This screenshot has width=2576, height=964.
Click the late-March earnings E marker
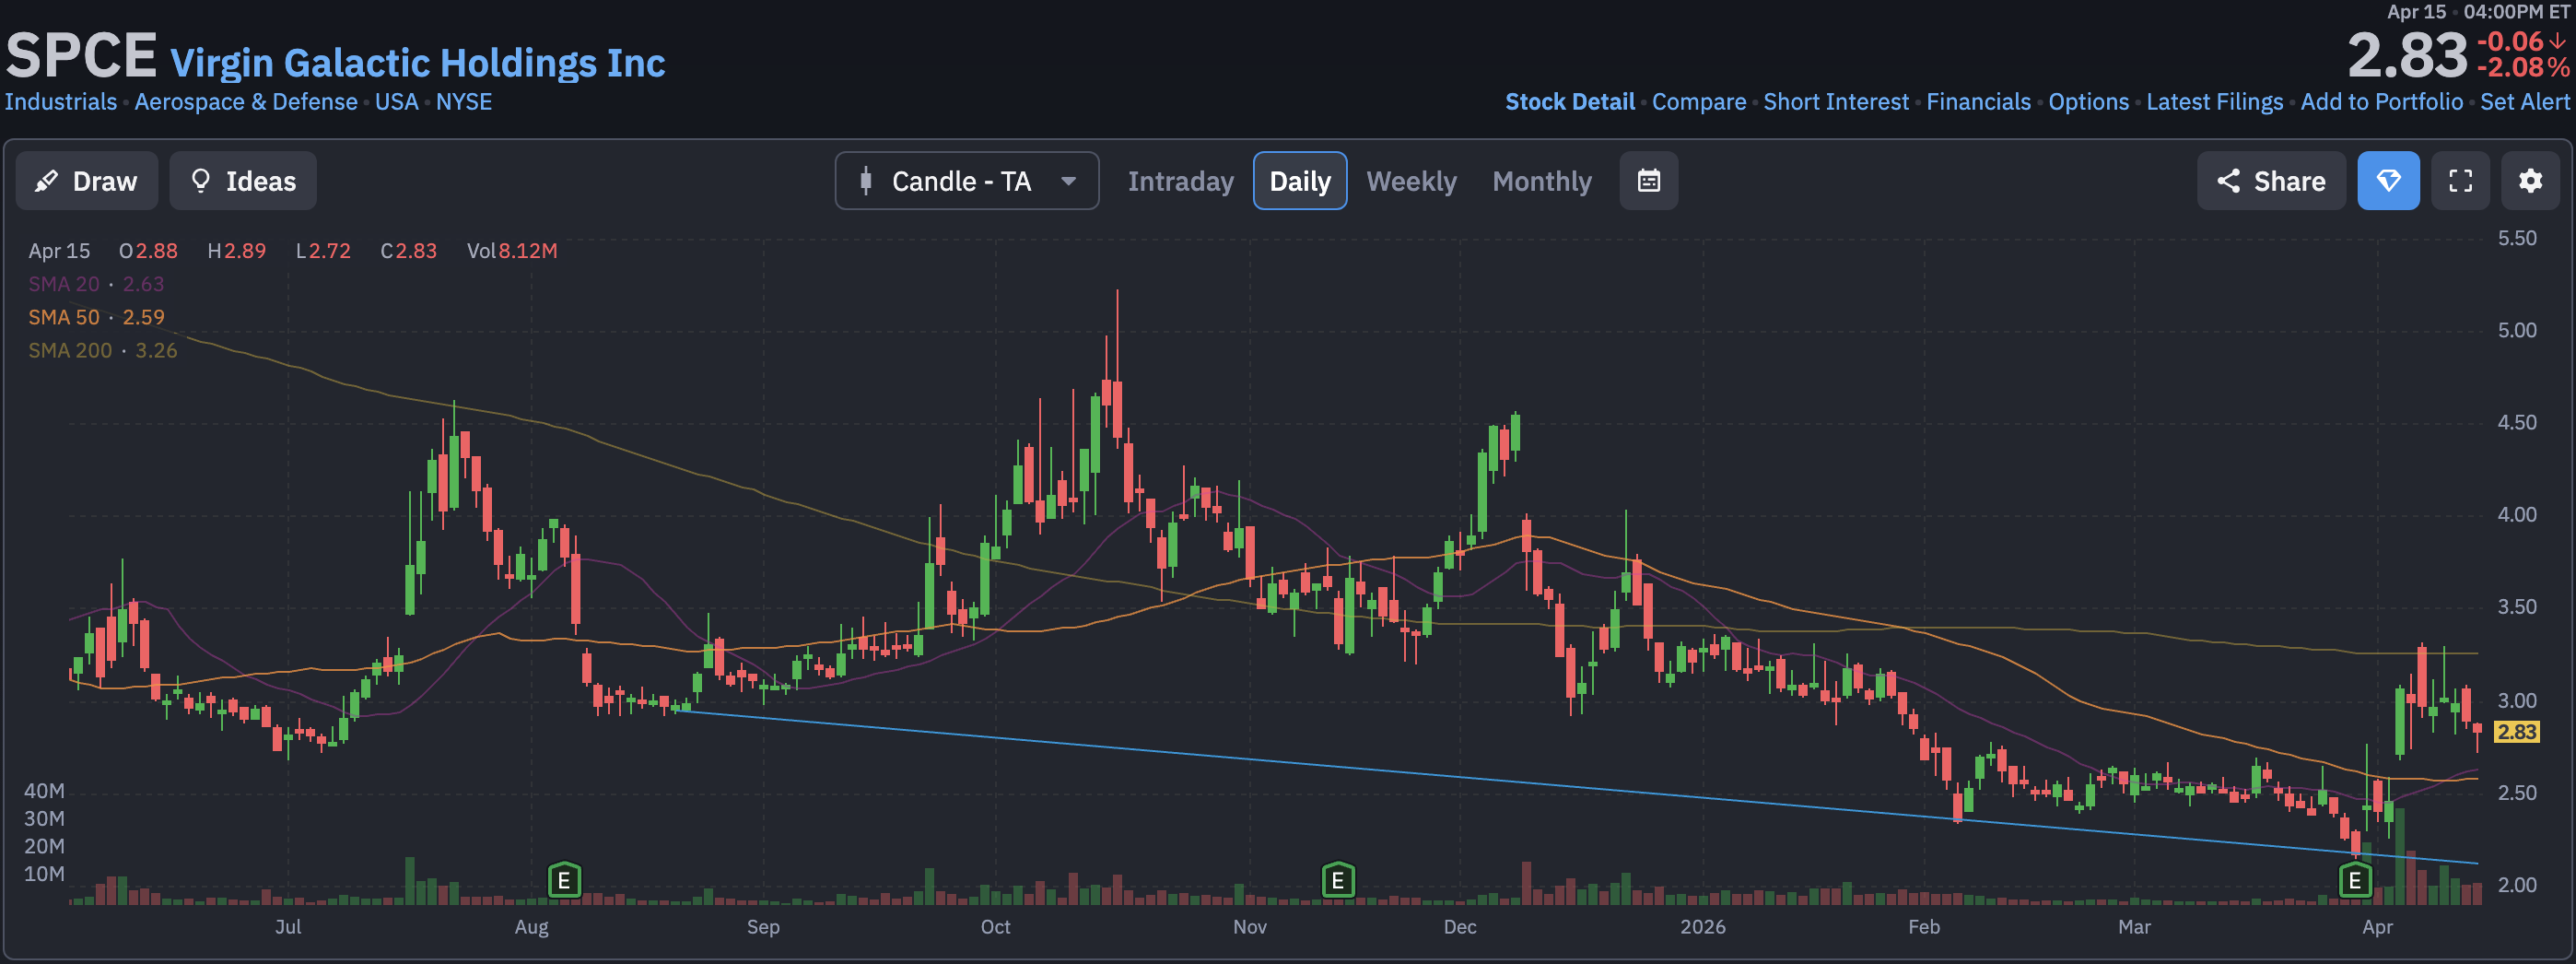(2355, 881)
